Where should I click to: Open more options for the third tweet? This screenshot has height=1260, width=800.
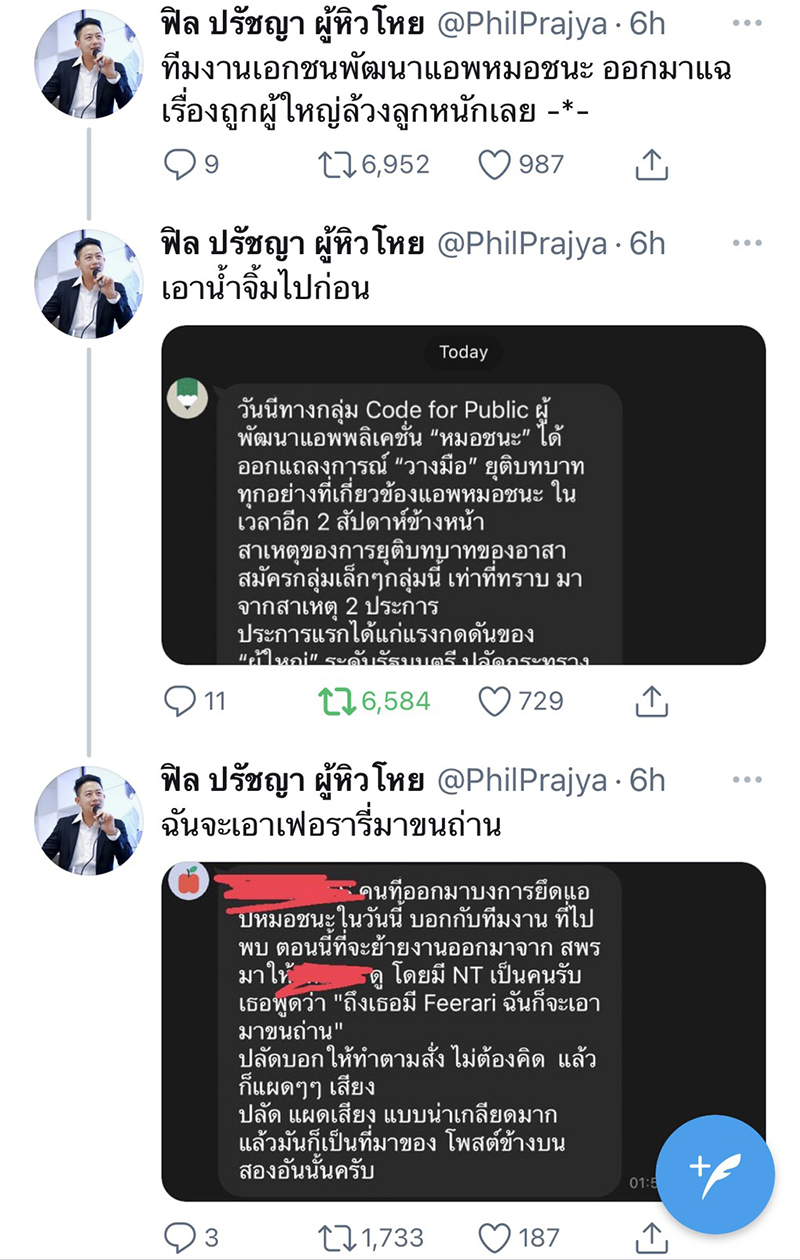tap(746, 780)
